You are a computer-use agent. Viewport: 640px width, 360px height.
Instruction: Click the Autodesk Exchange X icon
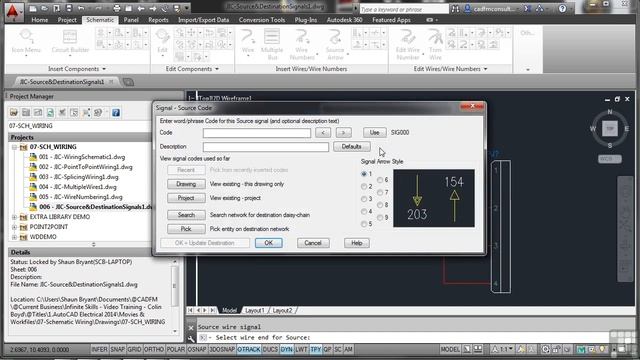coord(527,9)
